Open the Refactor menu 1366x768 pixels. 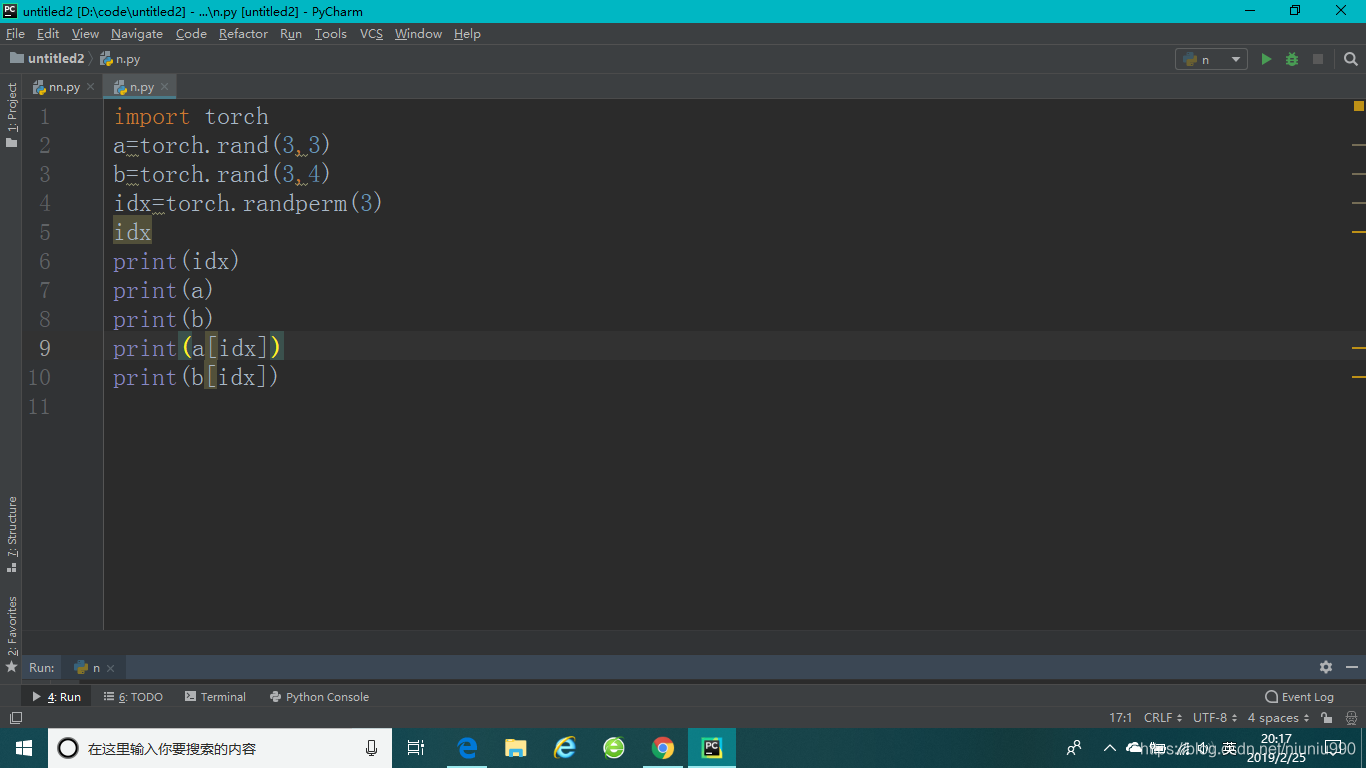[243, 33]
